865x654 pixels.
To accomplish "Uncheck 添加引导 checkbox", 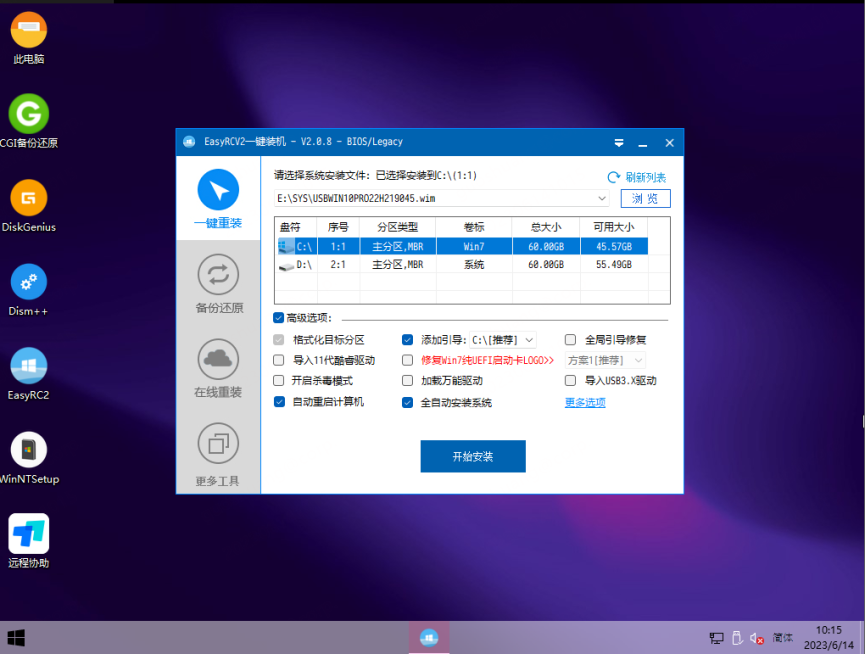I will click(x=408, y=340).
